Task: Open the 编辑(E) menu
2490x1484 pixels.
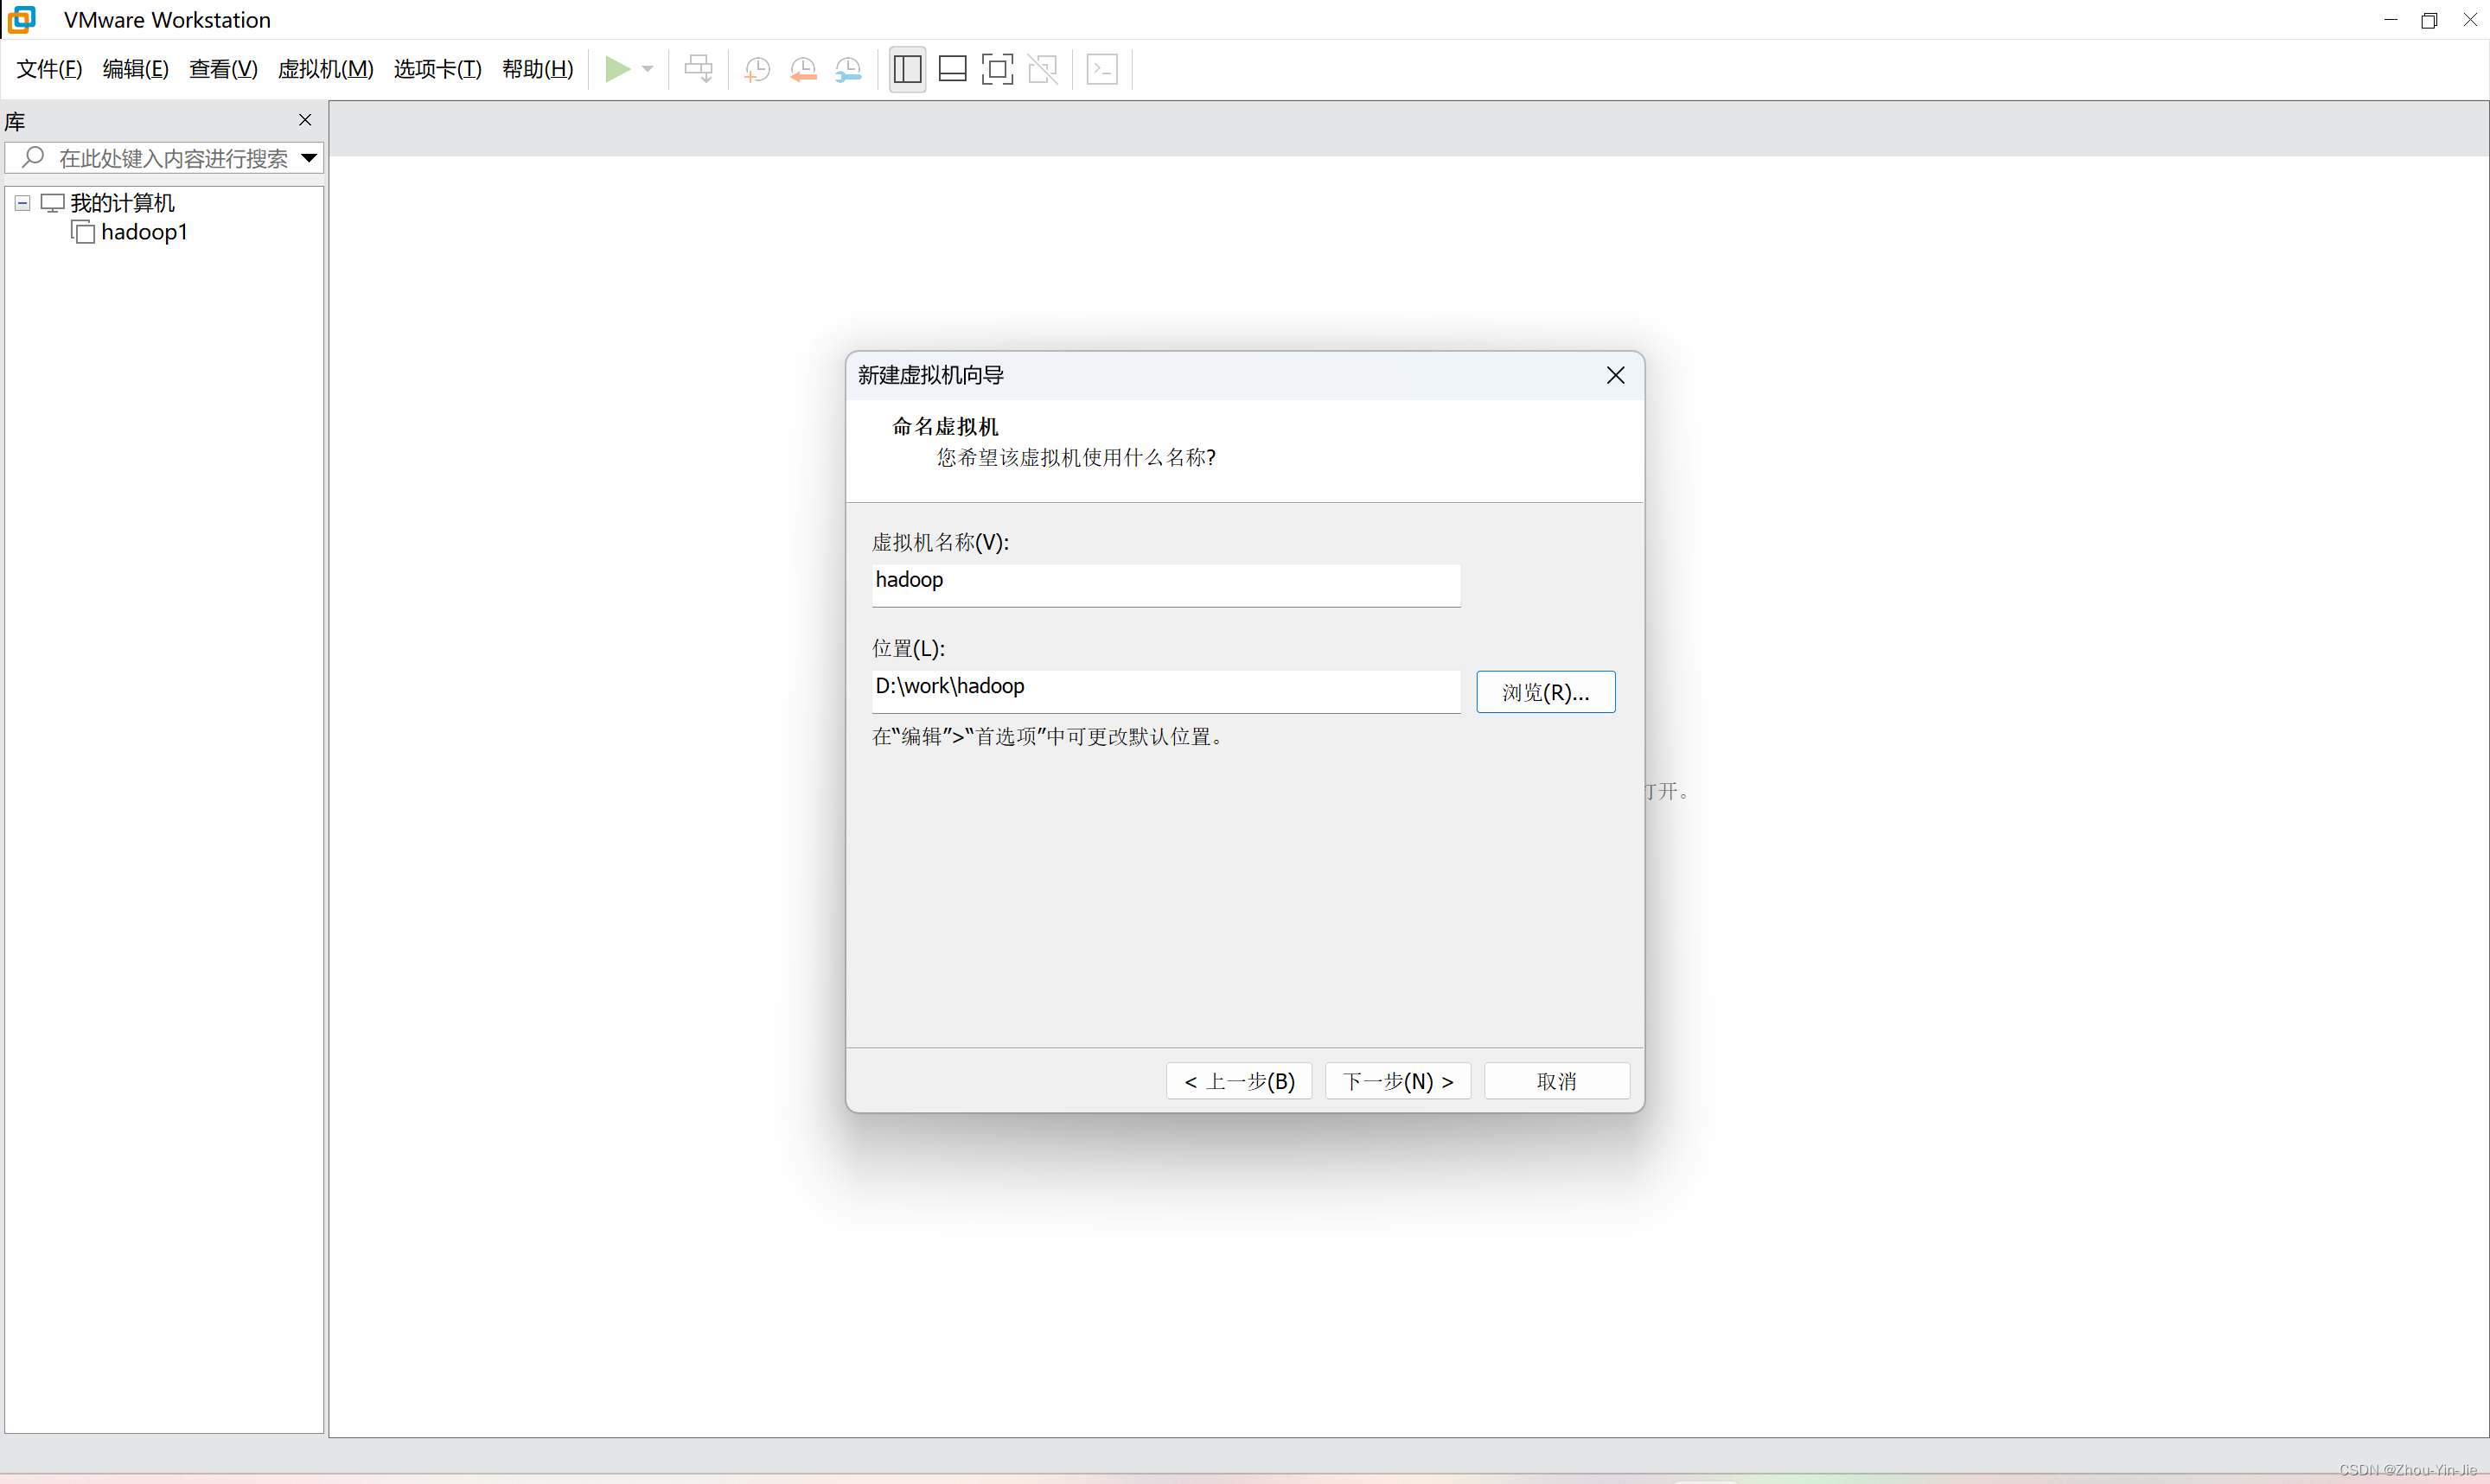Action: coord(135,69)
